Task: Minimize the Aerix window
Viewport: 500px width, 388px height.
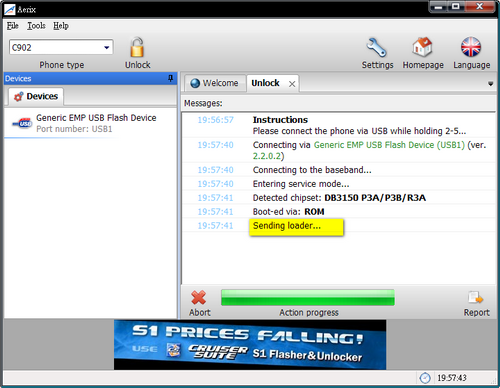Action: 438,7
